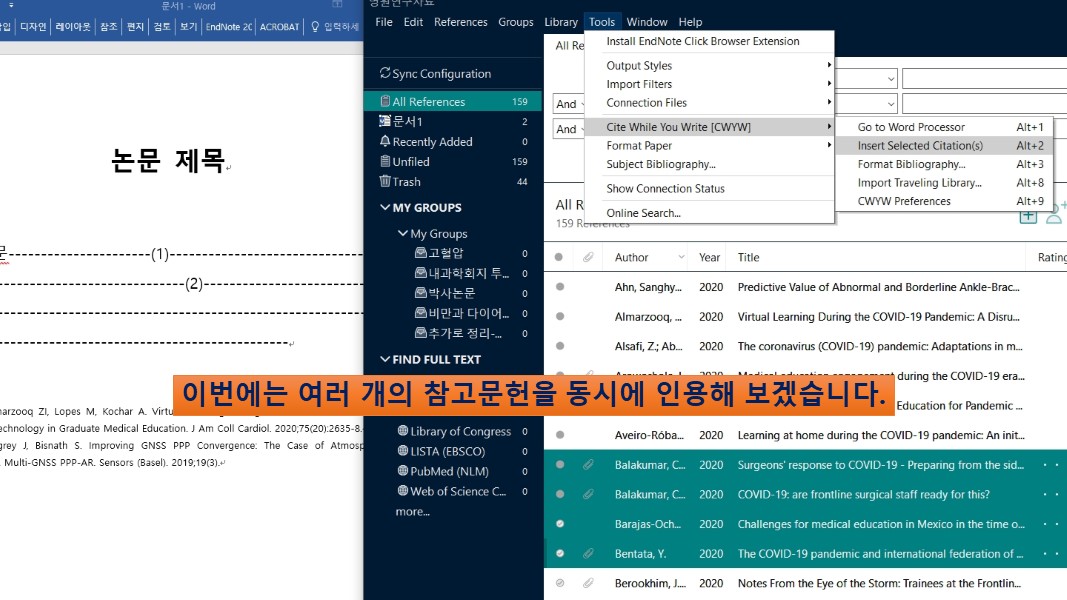Click the paperclip on Bentata row
Viewport: 1067px width, 600px height.
[588, 554]
